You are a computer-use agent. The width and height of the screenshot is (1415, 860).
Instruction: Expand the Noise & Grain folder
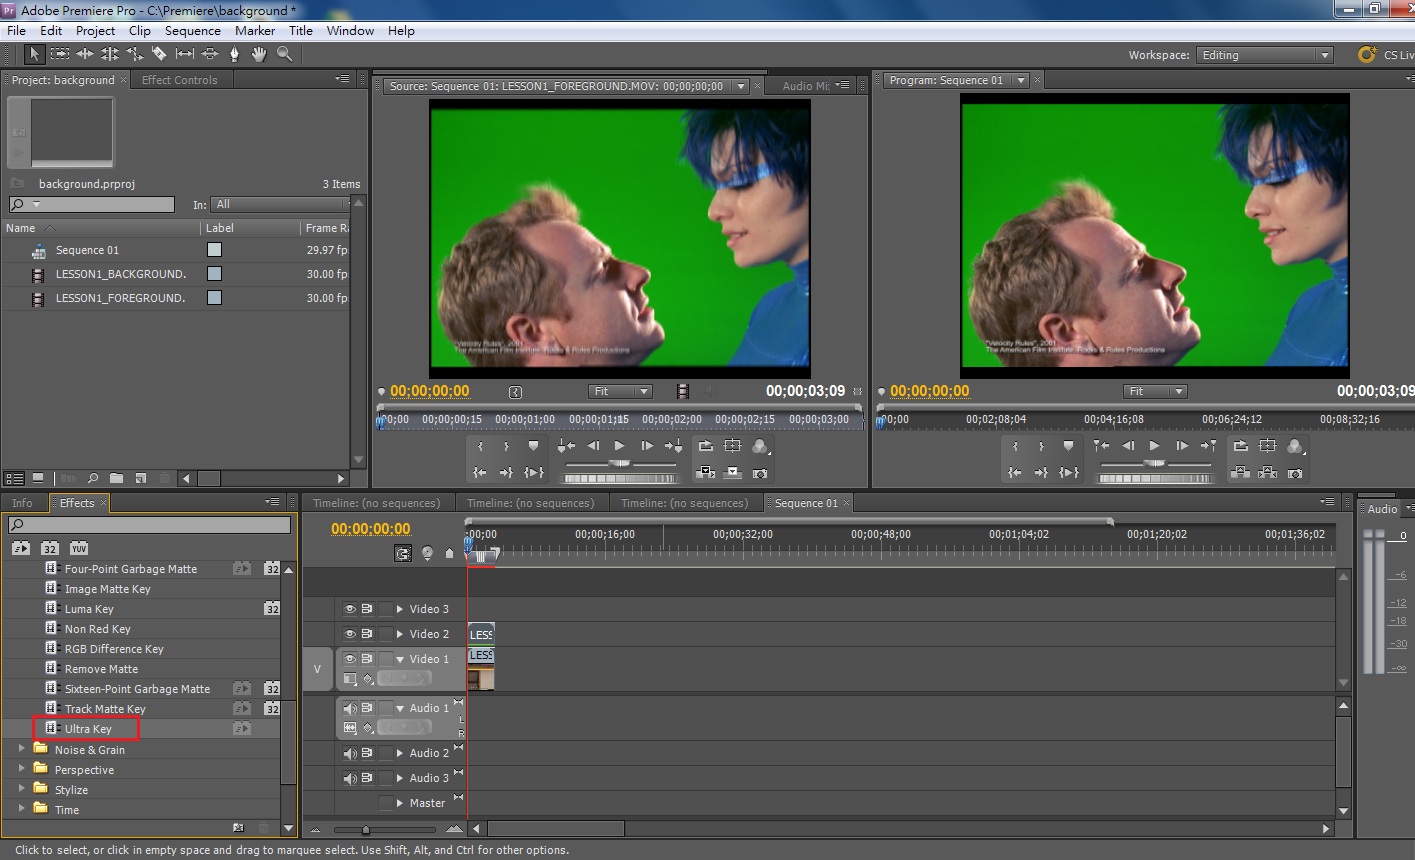coord(22,749)
